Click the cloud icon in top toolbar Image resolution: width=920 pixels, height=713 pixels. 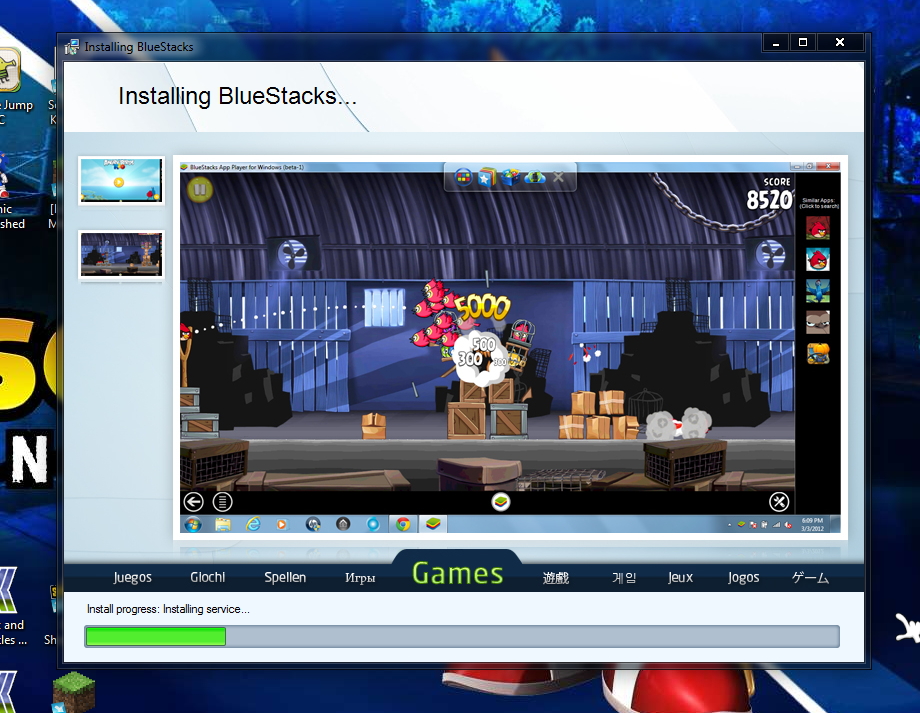tap(535, 177)
